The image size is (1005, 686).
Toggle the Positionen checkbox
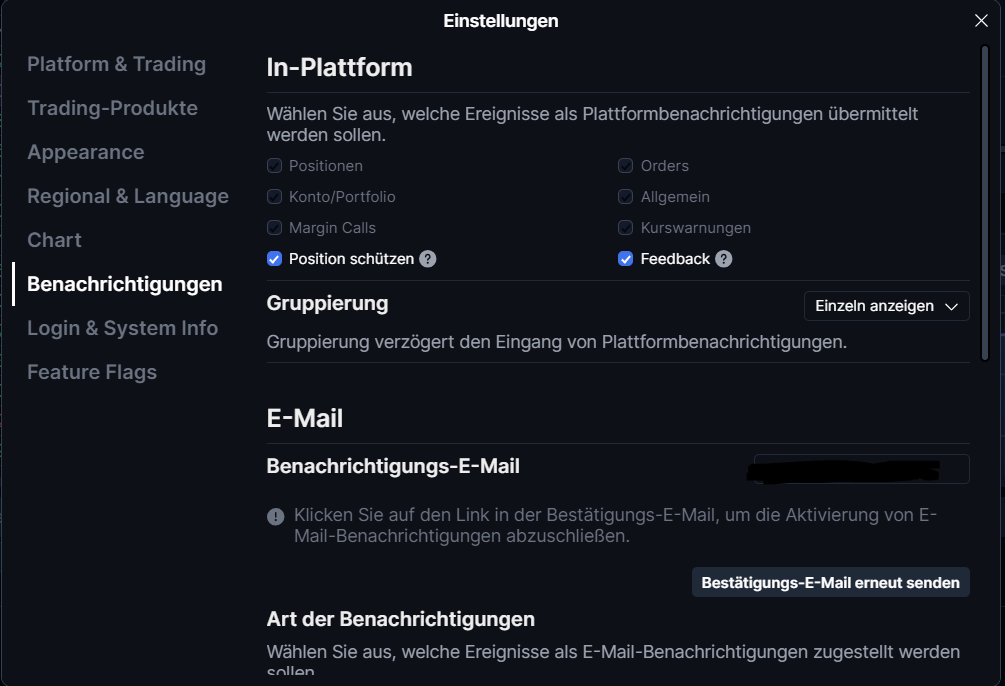point(274,166)
